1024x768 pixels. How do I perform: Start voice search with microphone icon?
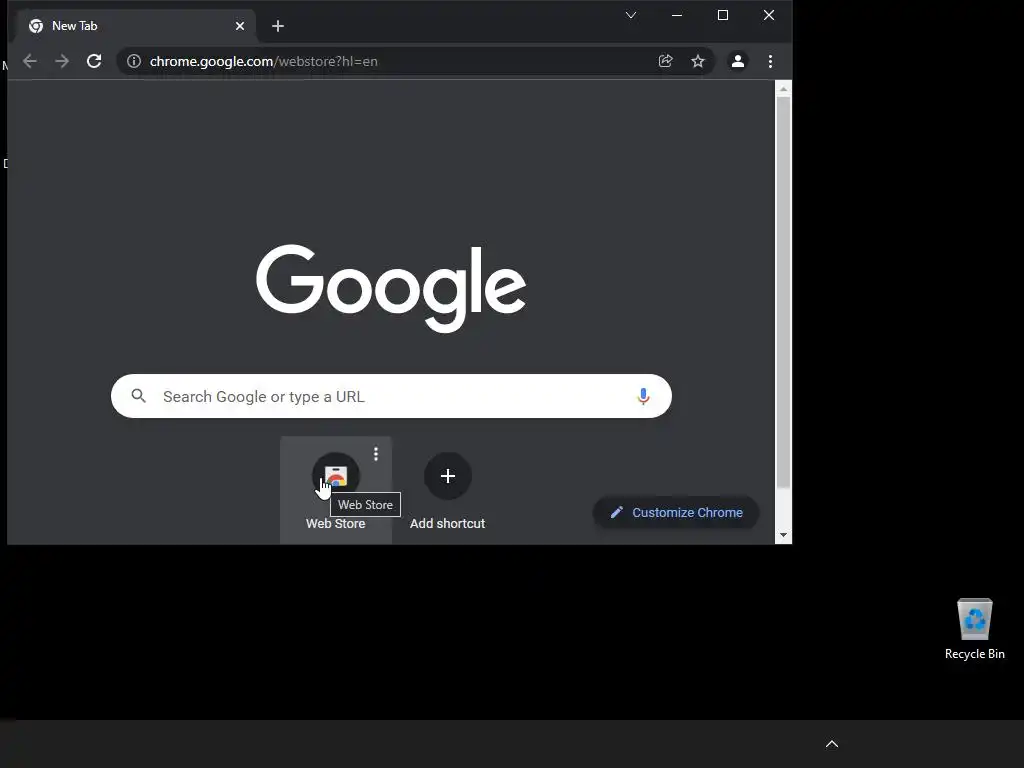pos(643,396)
